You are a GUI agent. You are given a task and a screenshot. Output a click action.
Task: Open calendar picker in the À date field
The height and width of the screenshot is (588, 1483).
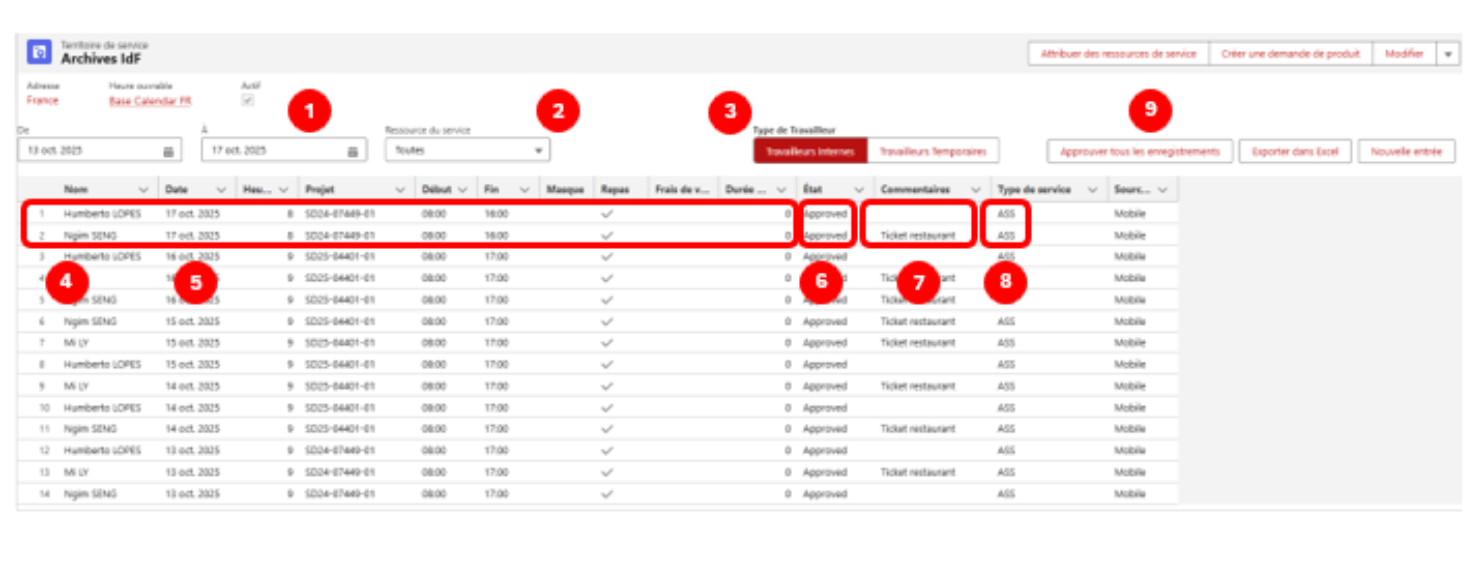coord(352,151)
